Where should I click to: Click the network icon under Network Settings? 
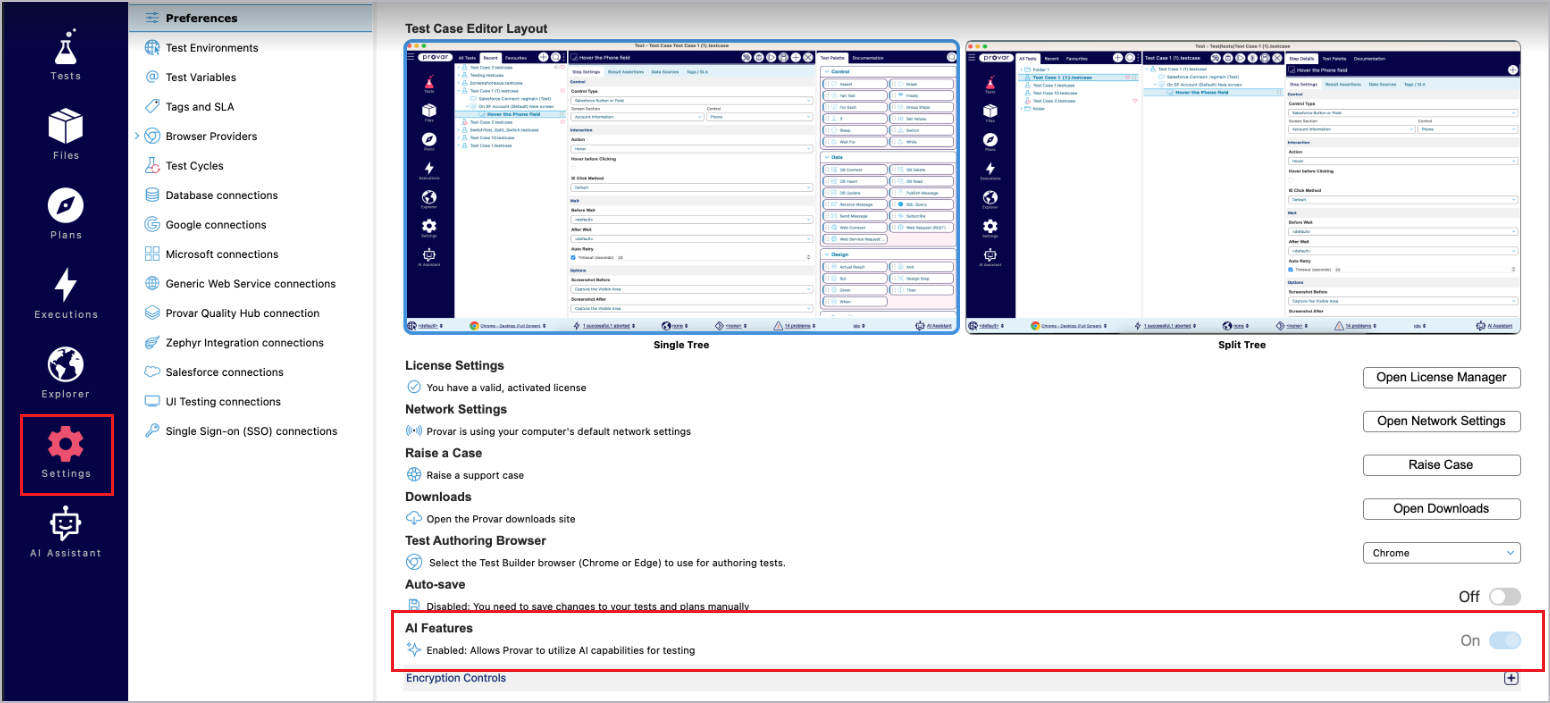(x=412, y=431)
